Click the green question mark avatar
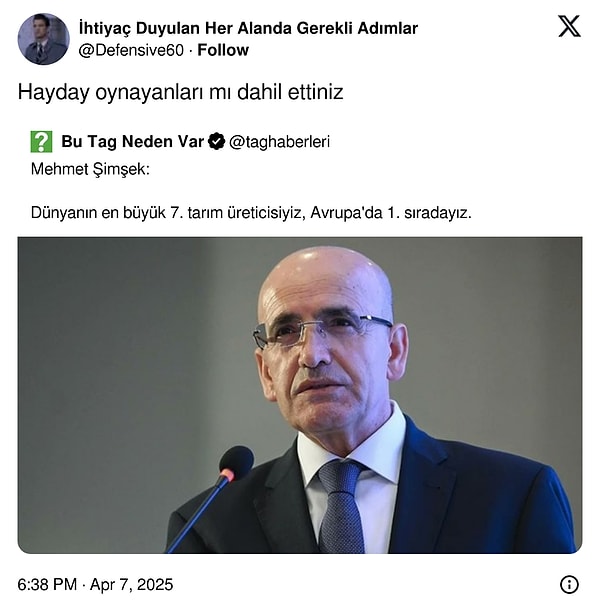The width and height of the screenshot is (600, 615). point(41,142)
